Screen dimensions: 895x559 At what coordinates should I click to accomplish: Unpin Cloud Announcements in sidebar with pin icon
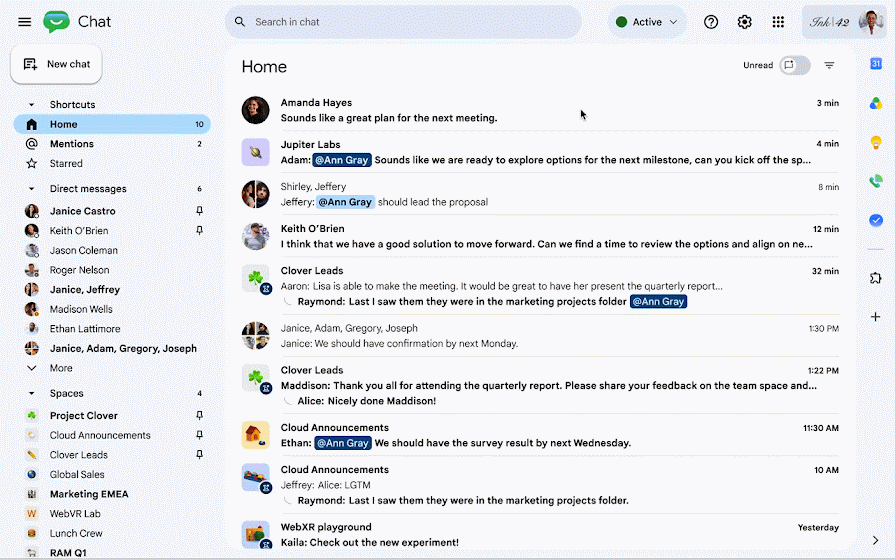pos(199,435)
